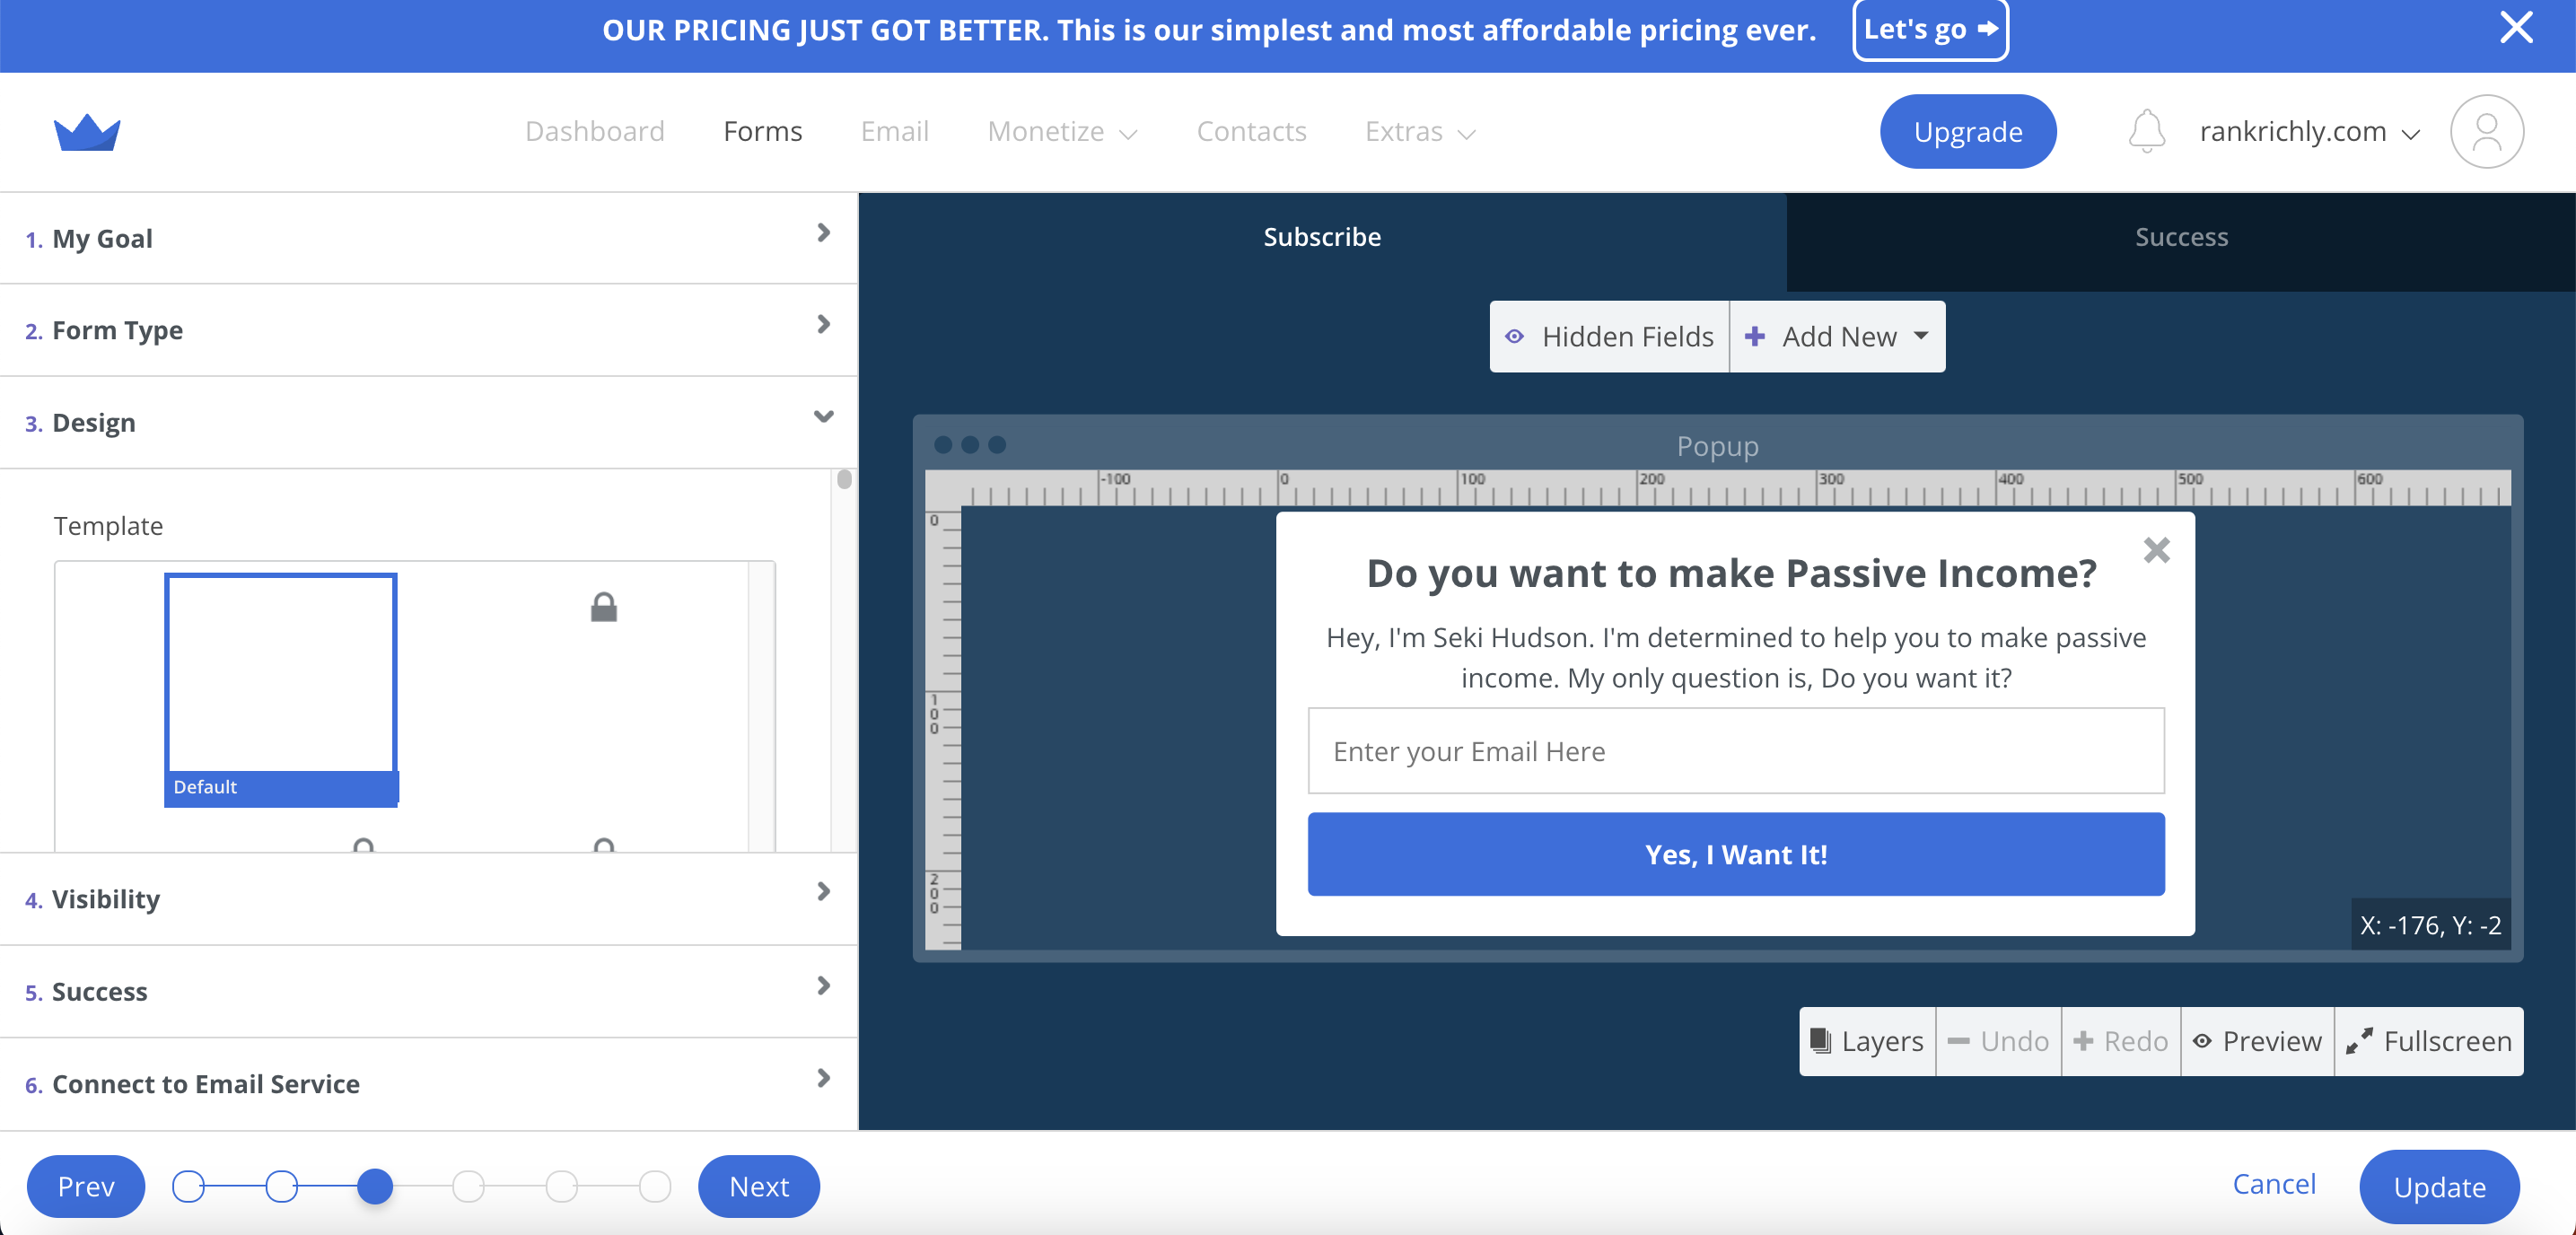Switch to Fullscreen mode

pos(2429,1041)
